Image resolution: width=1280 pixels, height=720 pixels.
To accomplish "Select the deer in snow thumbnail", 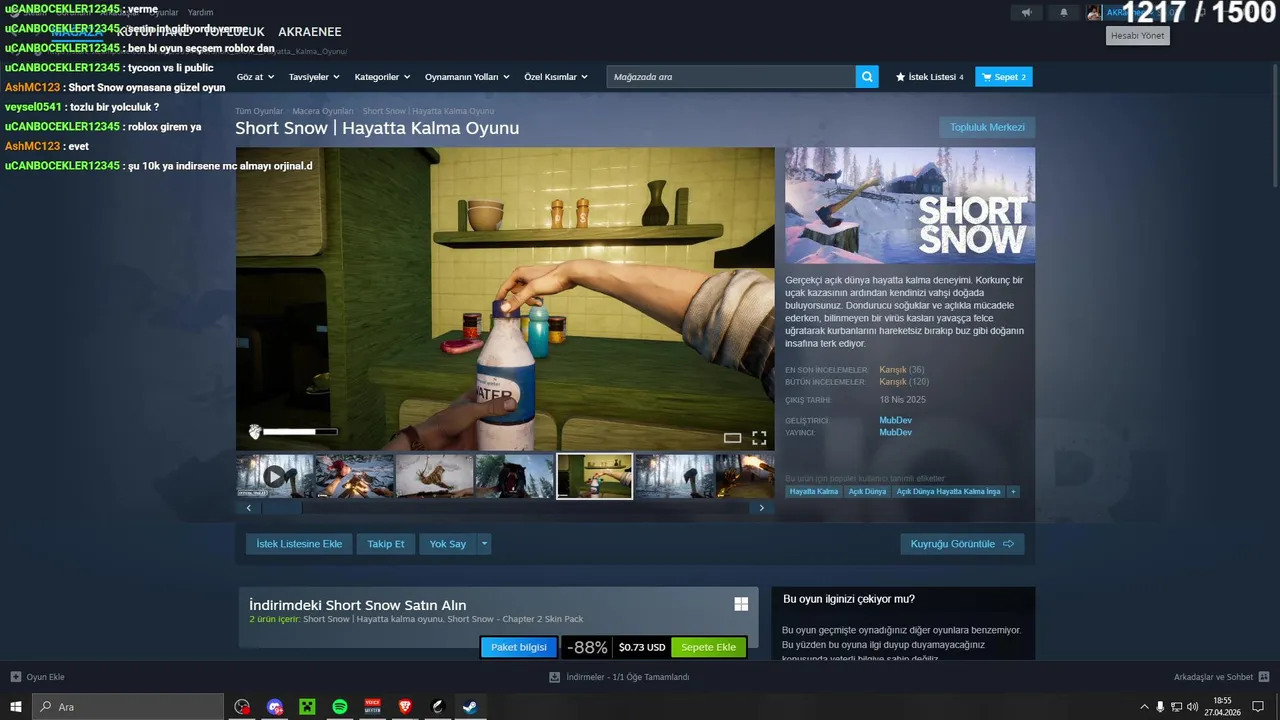I will coord(435,476).
